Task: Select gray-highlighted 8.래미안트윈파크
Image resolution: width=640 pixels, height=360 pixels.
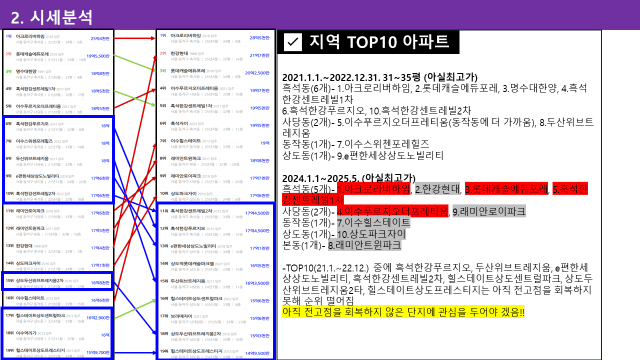Action: 364,245
